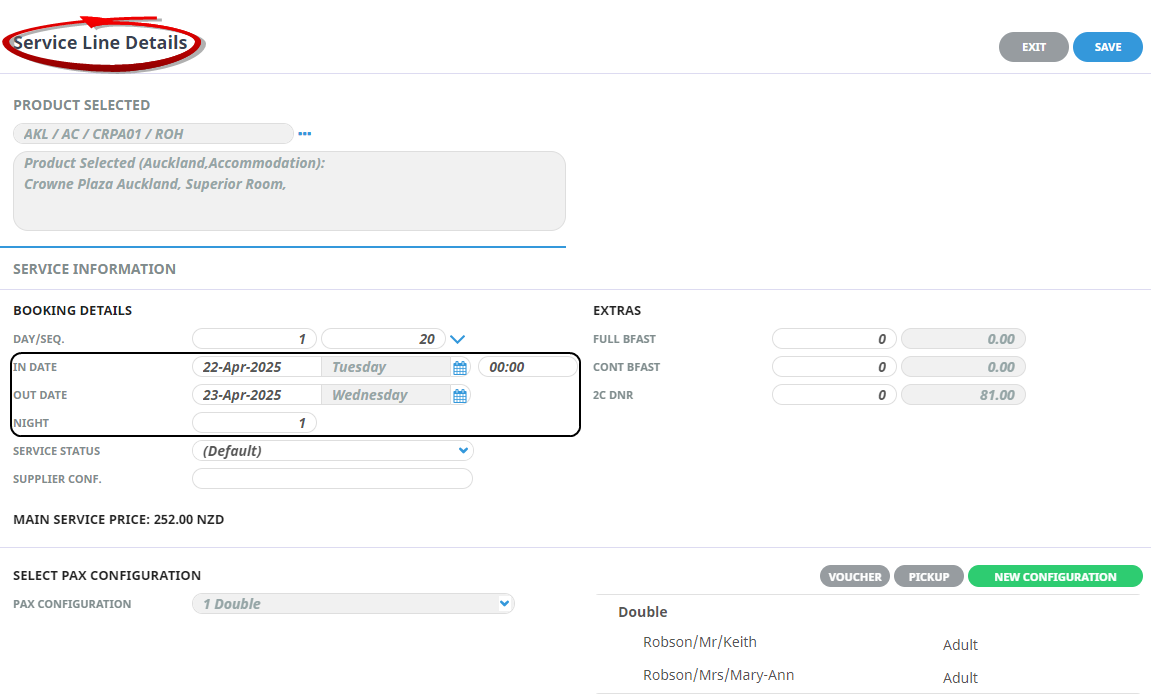Edit the Cont Bfast quantity field
The width and height of the screenshot is (1151, 699).
(x=834, y=367)
